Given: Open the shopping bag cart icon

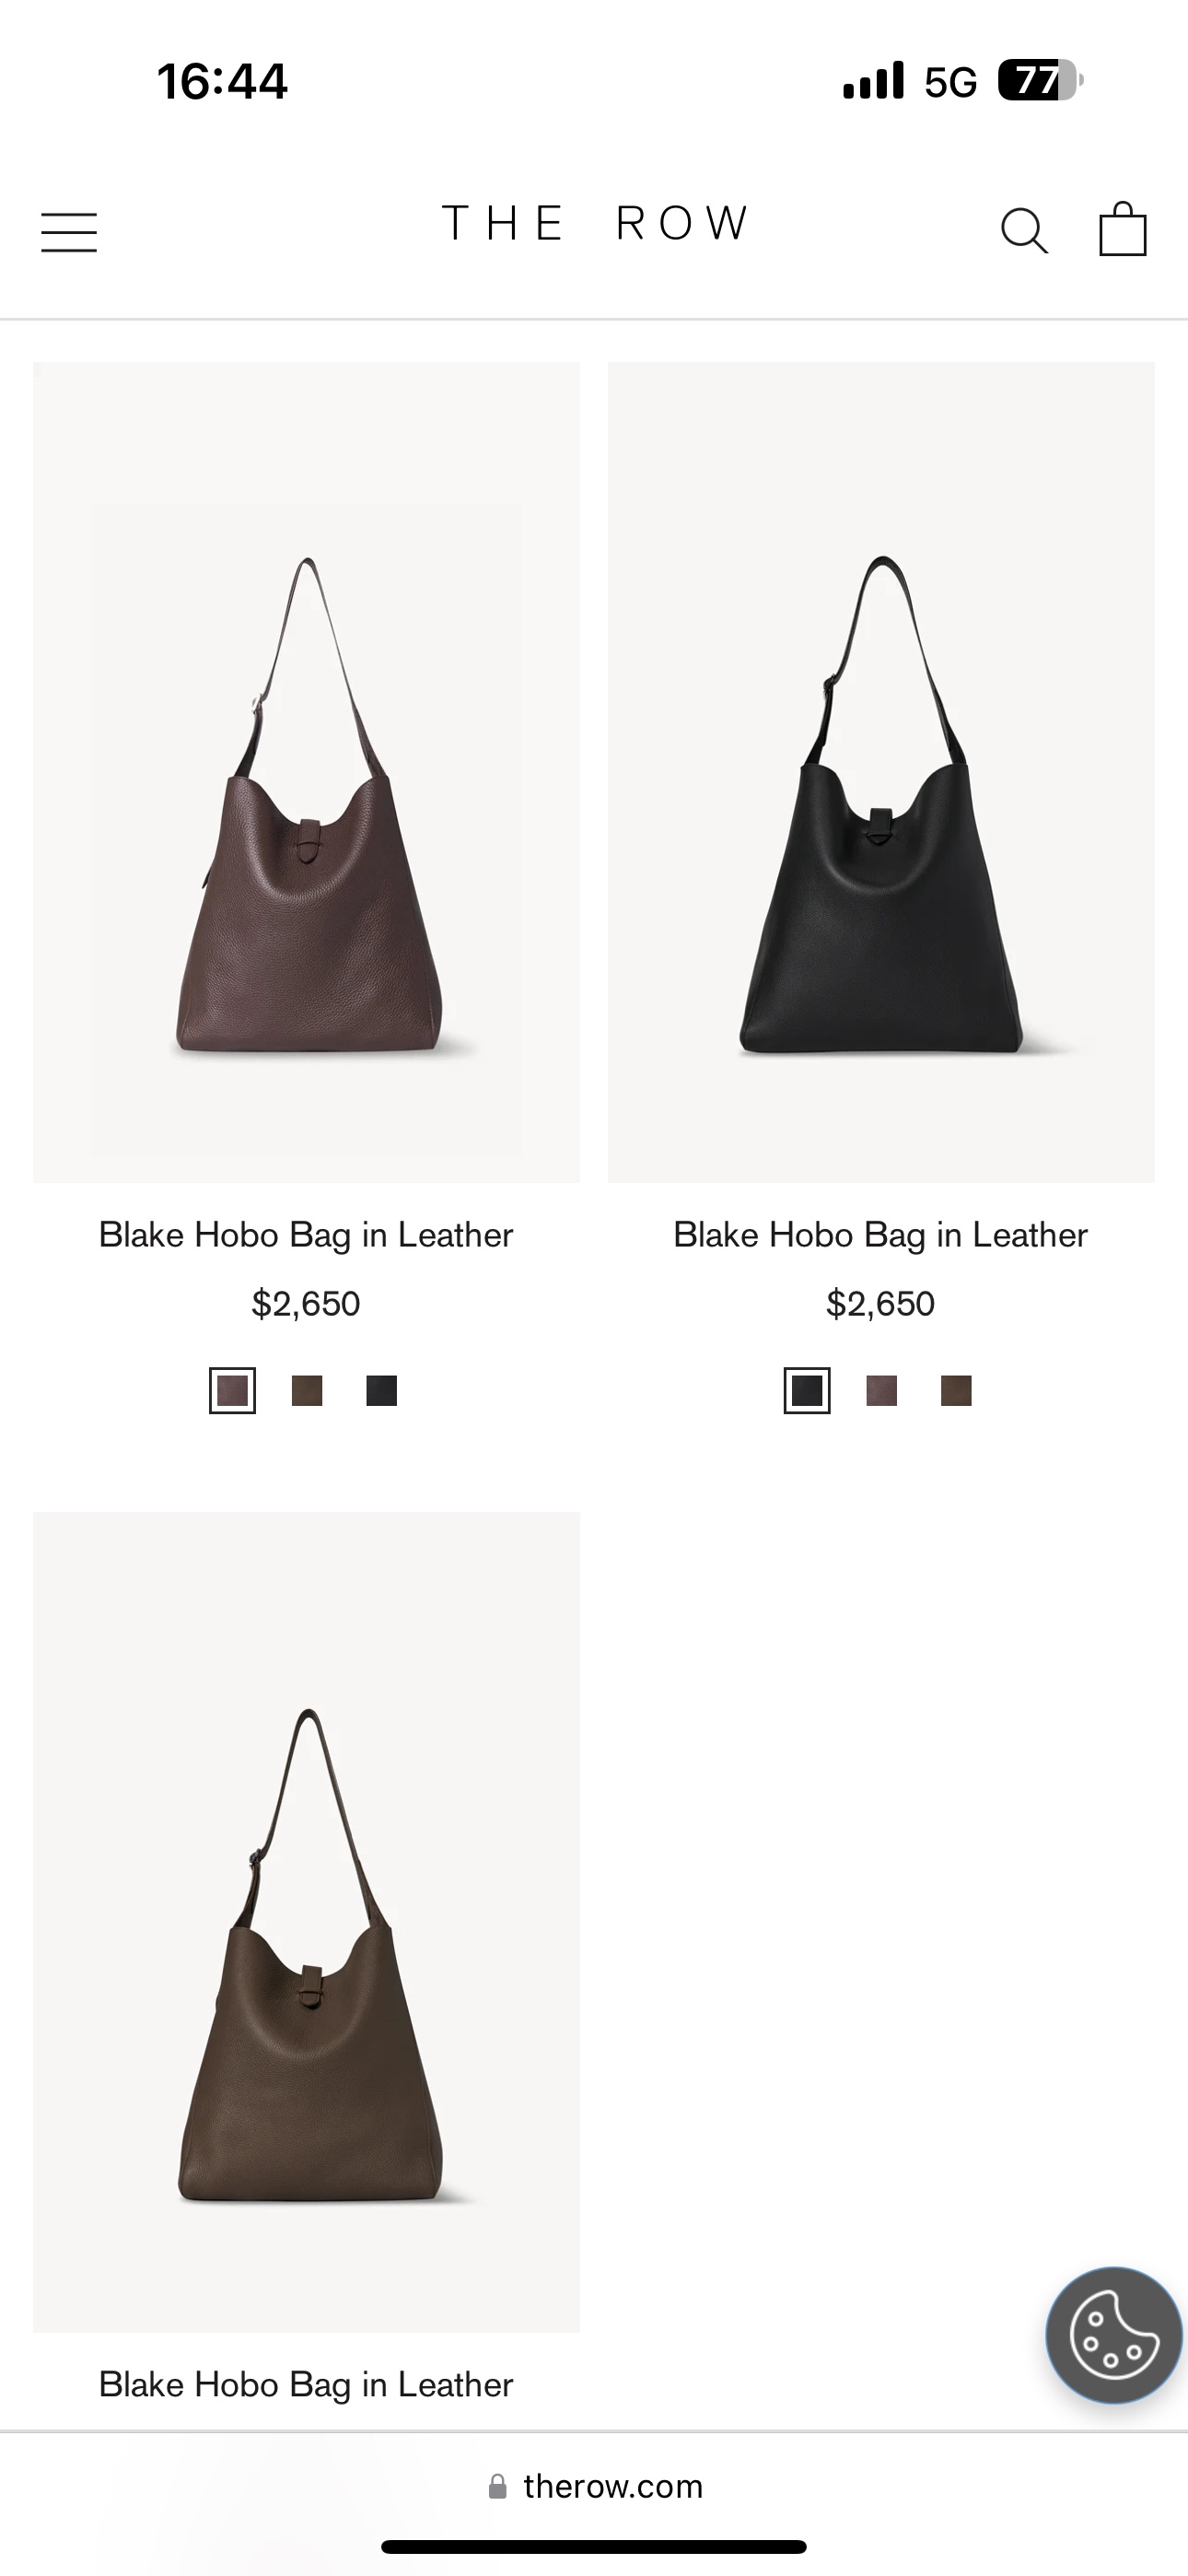Looking at the screenshot, I should pos(1122,229).
